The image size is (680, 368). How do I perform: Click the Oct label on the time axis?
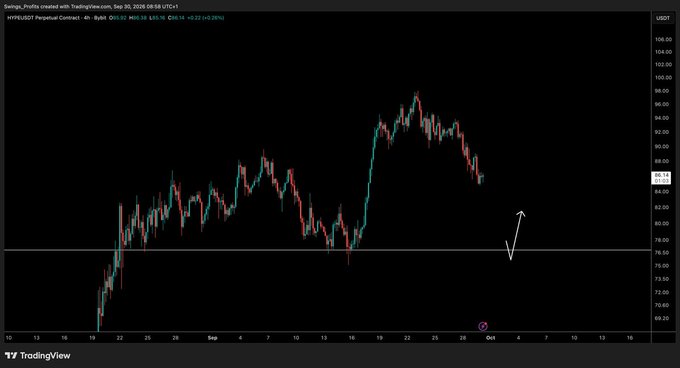click(x=490, y=338)
